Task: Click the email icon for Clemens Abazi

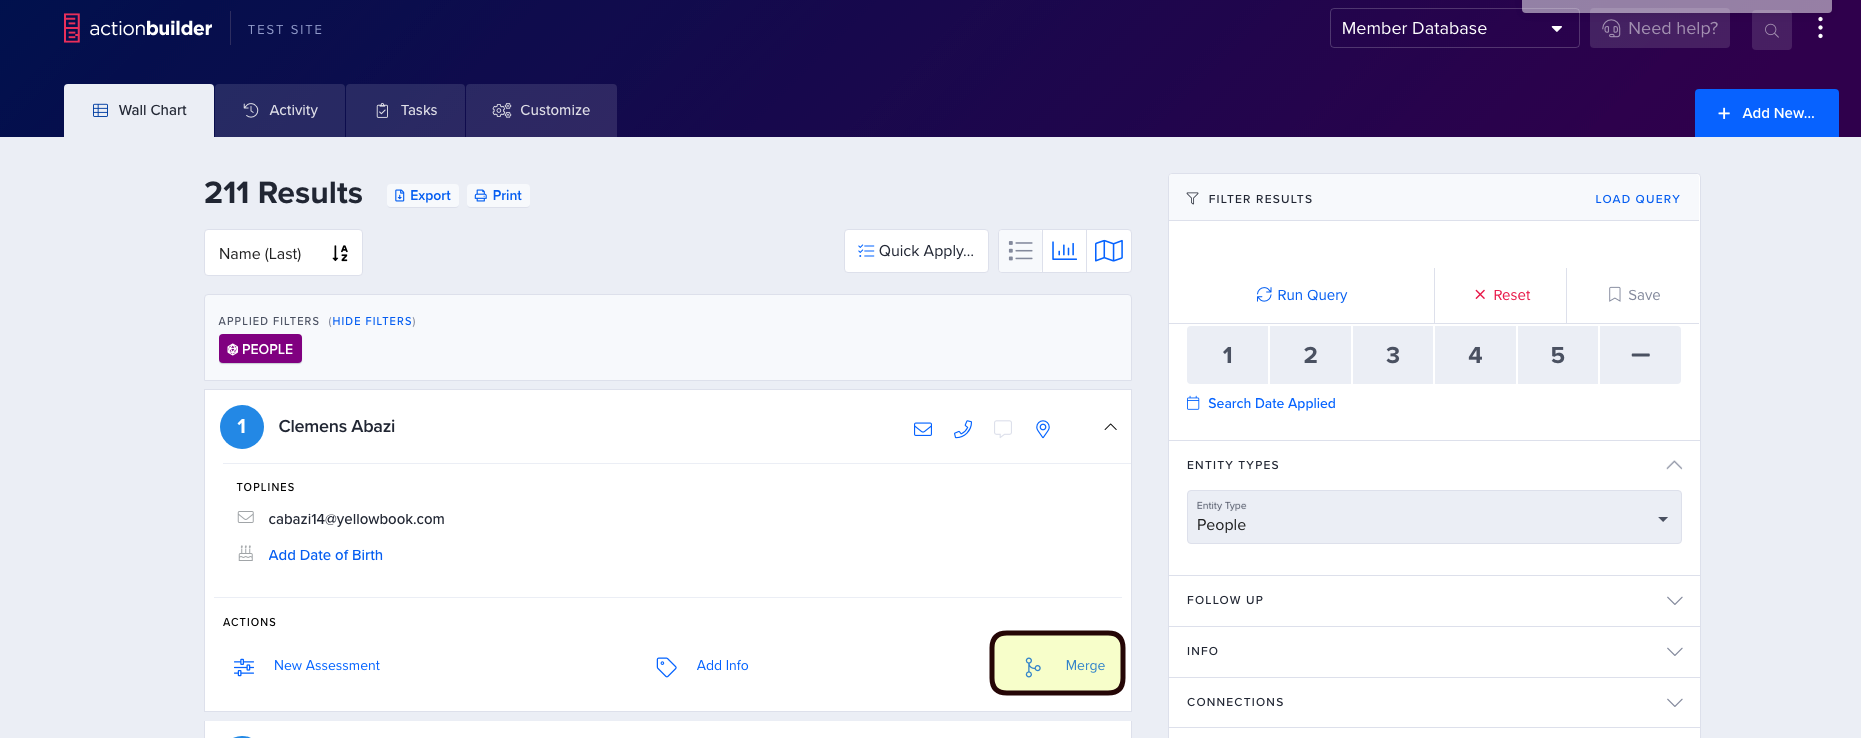Action: (923, 429)
